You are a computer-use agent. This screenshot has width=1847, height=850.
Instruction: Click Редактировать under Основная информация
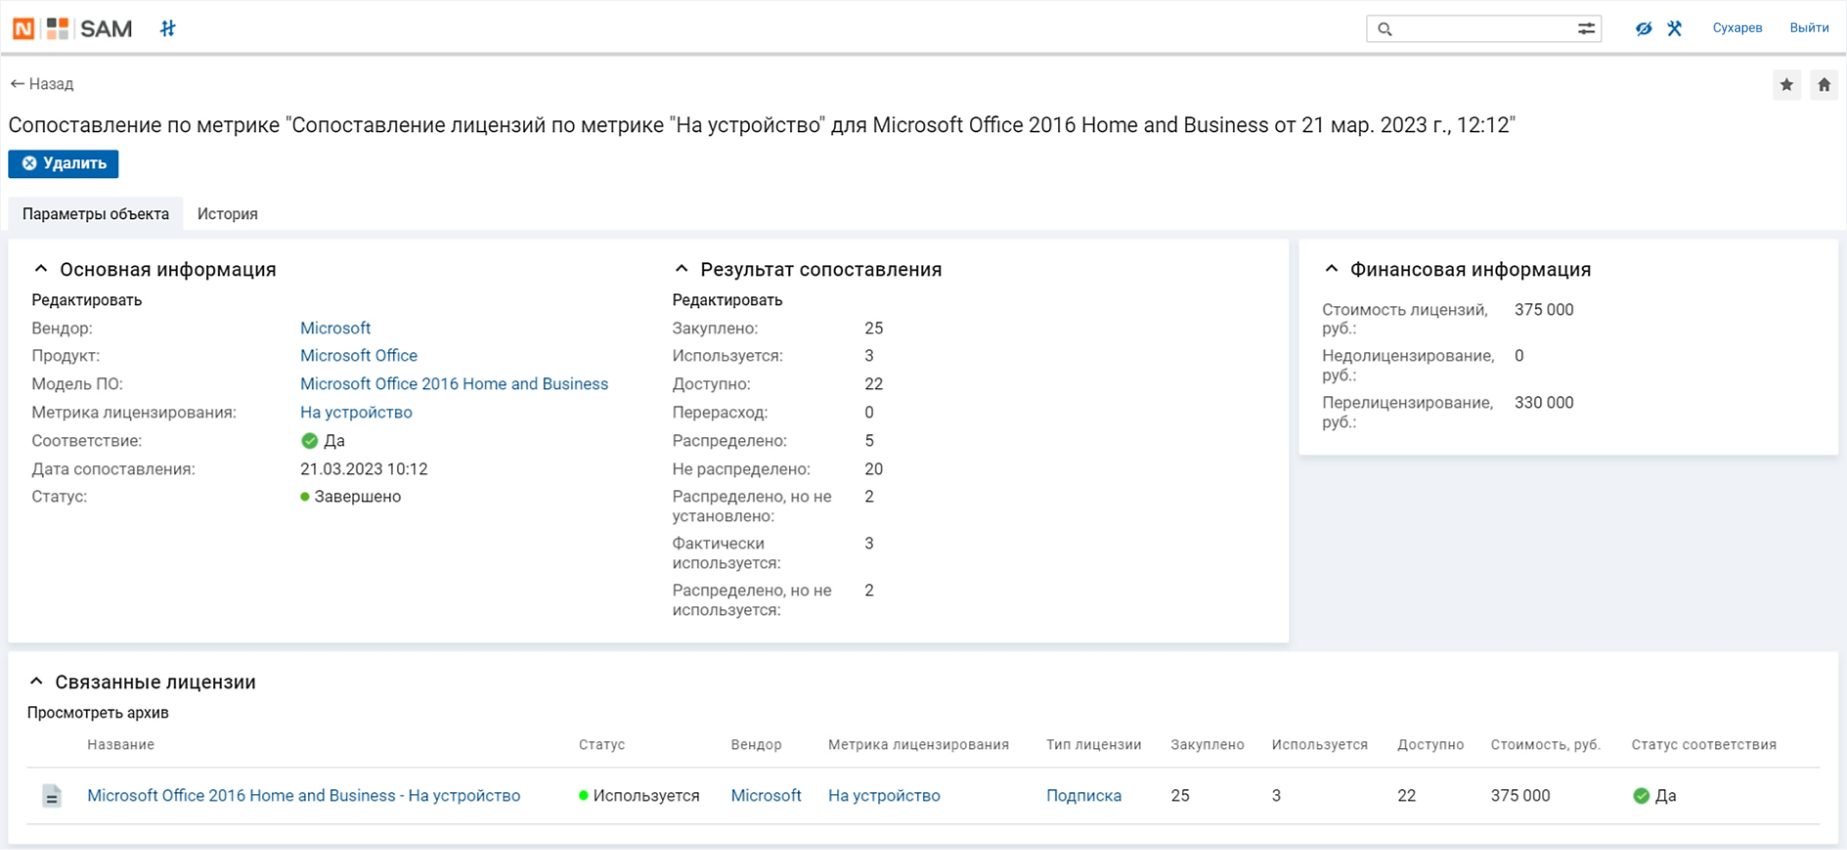(87, 300)
